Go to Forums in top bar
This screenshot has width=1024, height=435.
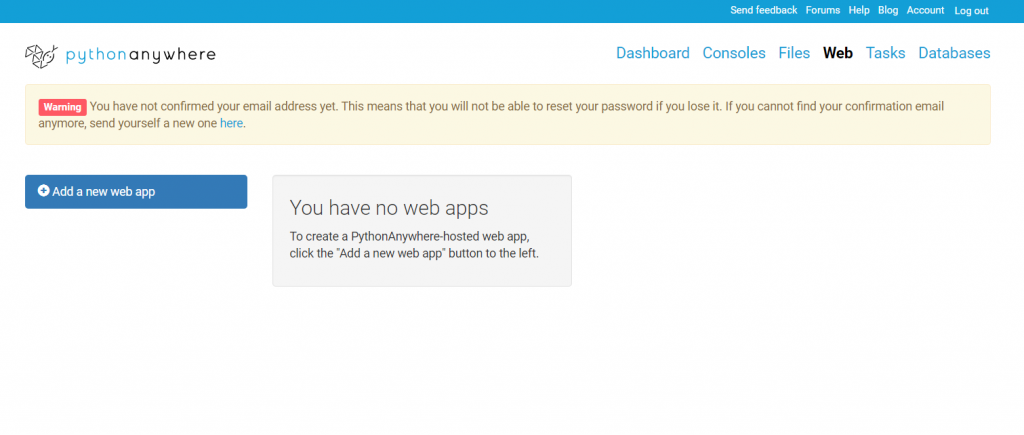tap(823, 10)
